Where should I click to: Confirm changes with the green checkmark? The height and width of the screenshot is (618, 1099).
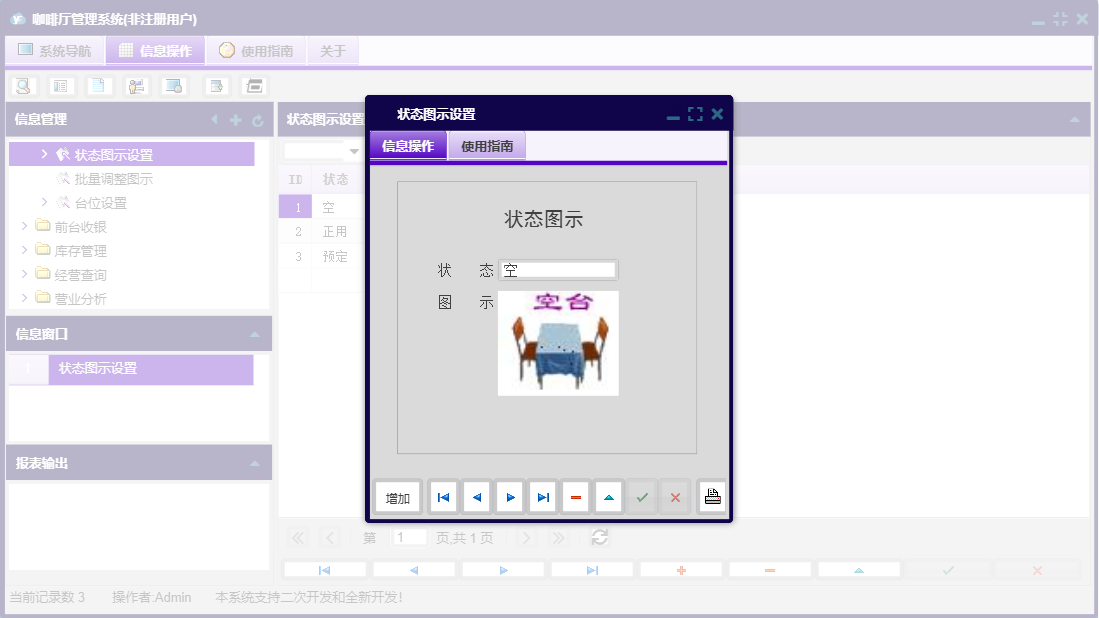[x=642, y=496]
